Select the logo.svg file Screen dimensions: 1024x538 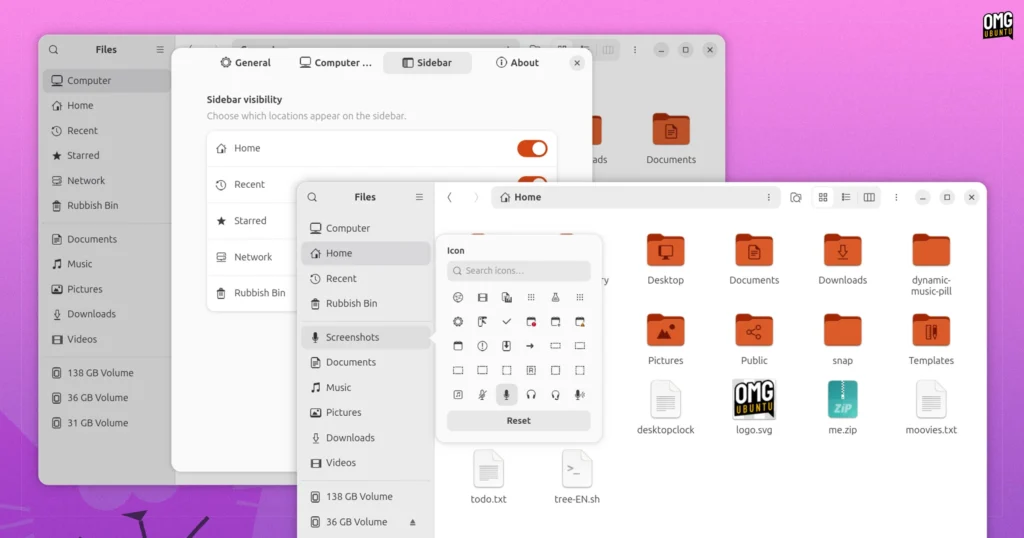[x=754, y=407]
